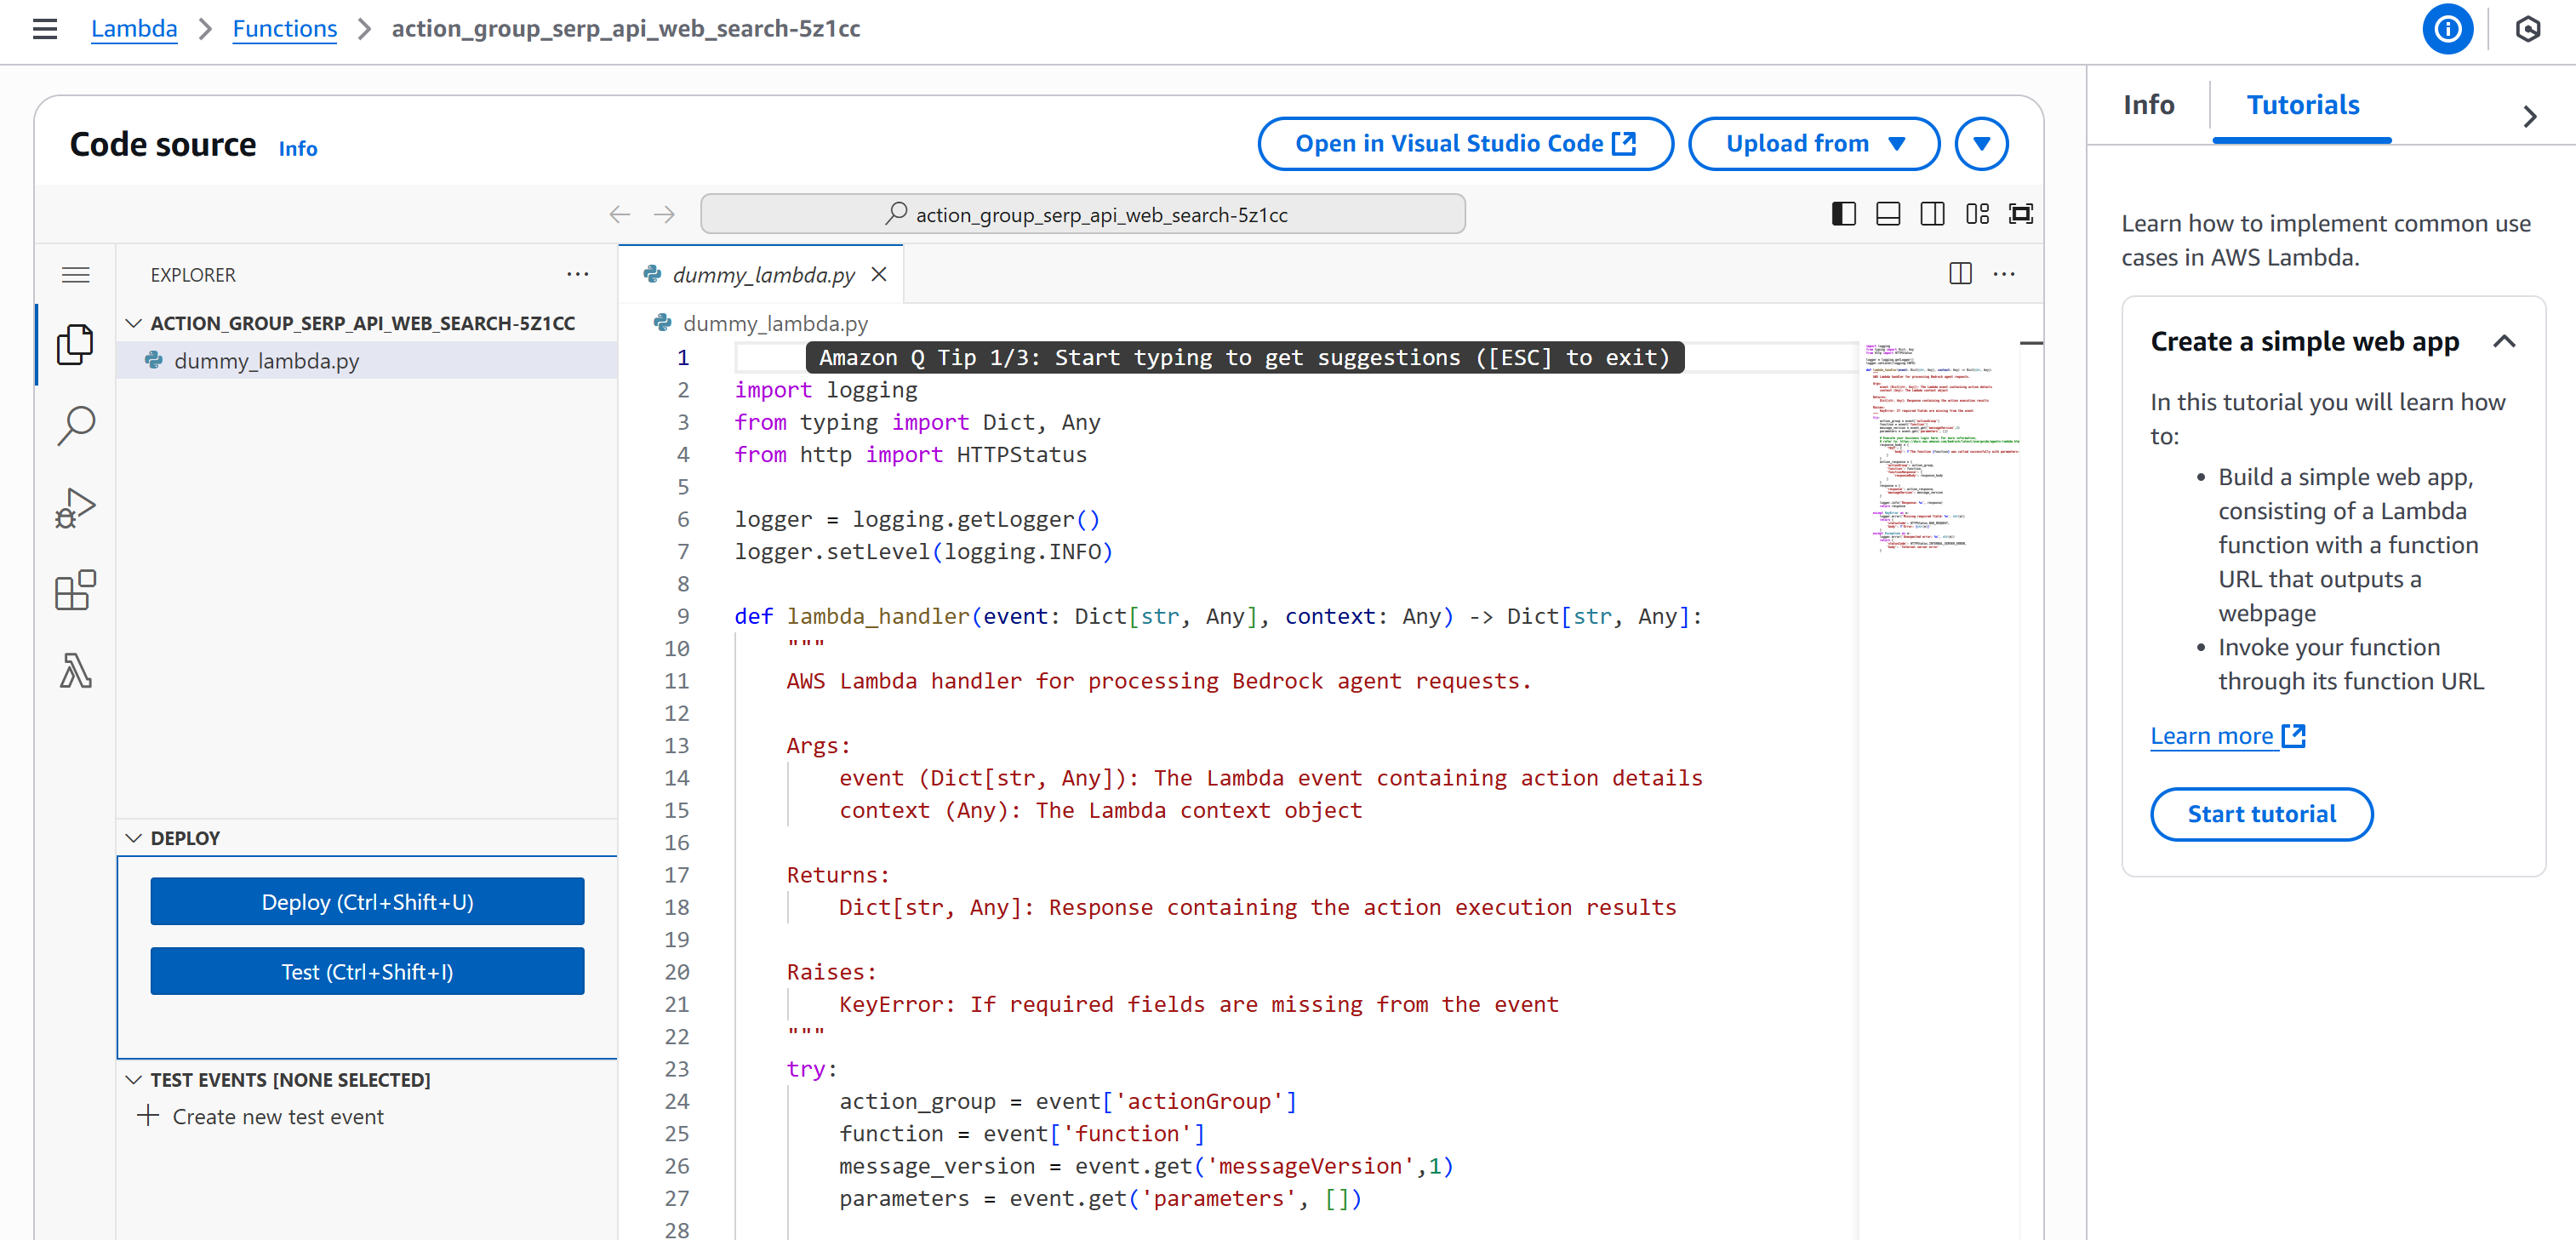The image size is (2576, 1240).
Task: Open the Upload from dropdown
Action: (x=1814, y=143)
